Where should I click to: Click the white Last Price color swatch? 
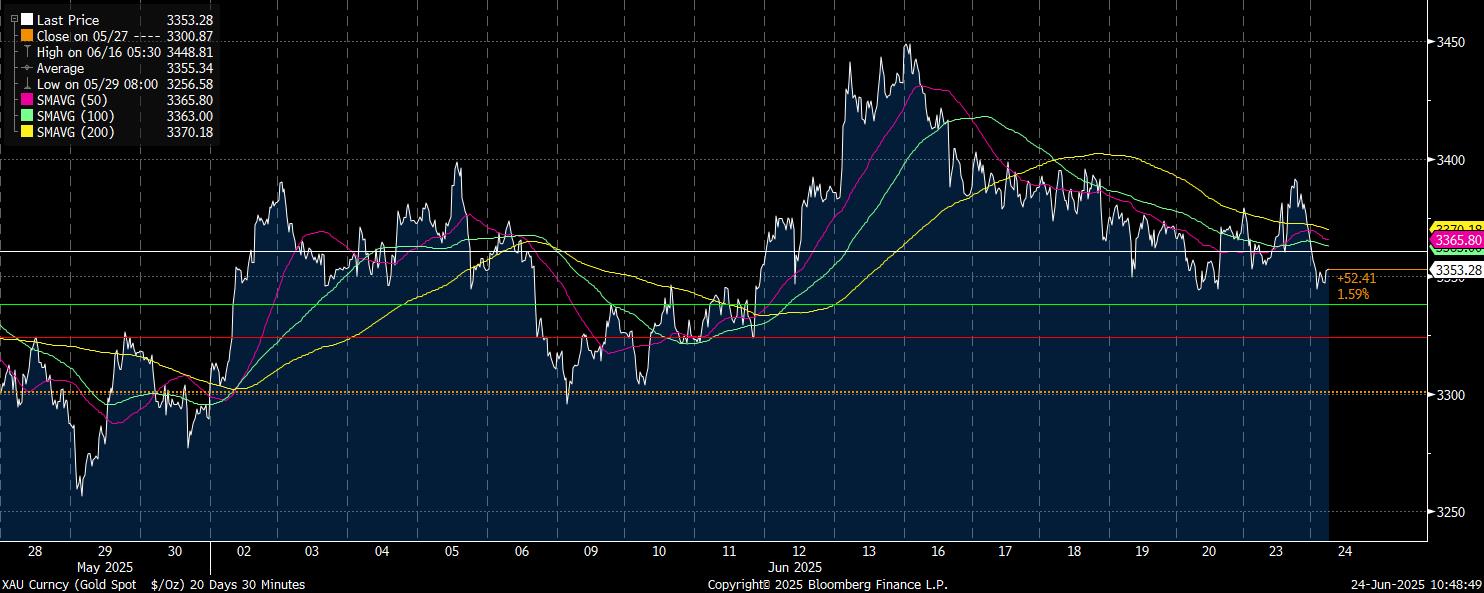coord(27,20)
